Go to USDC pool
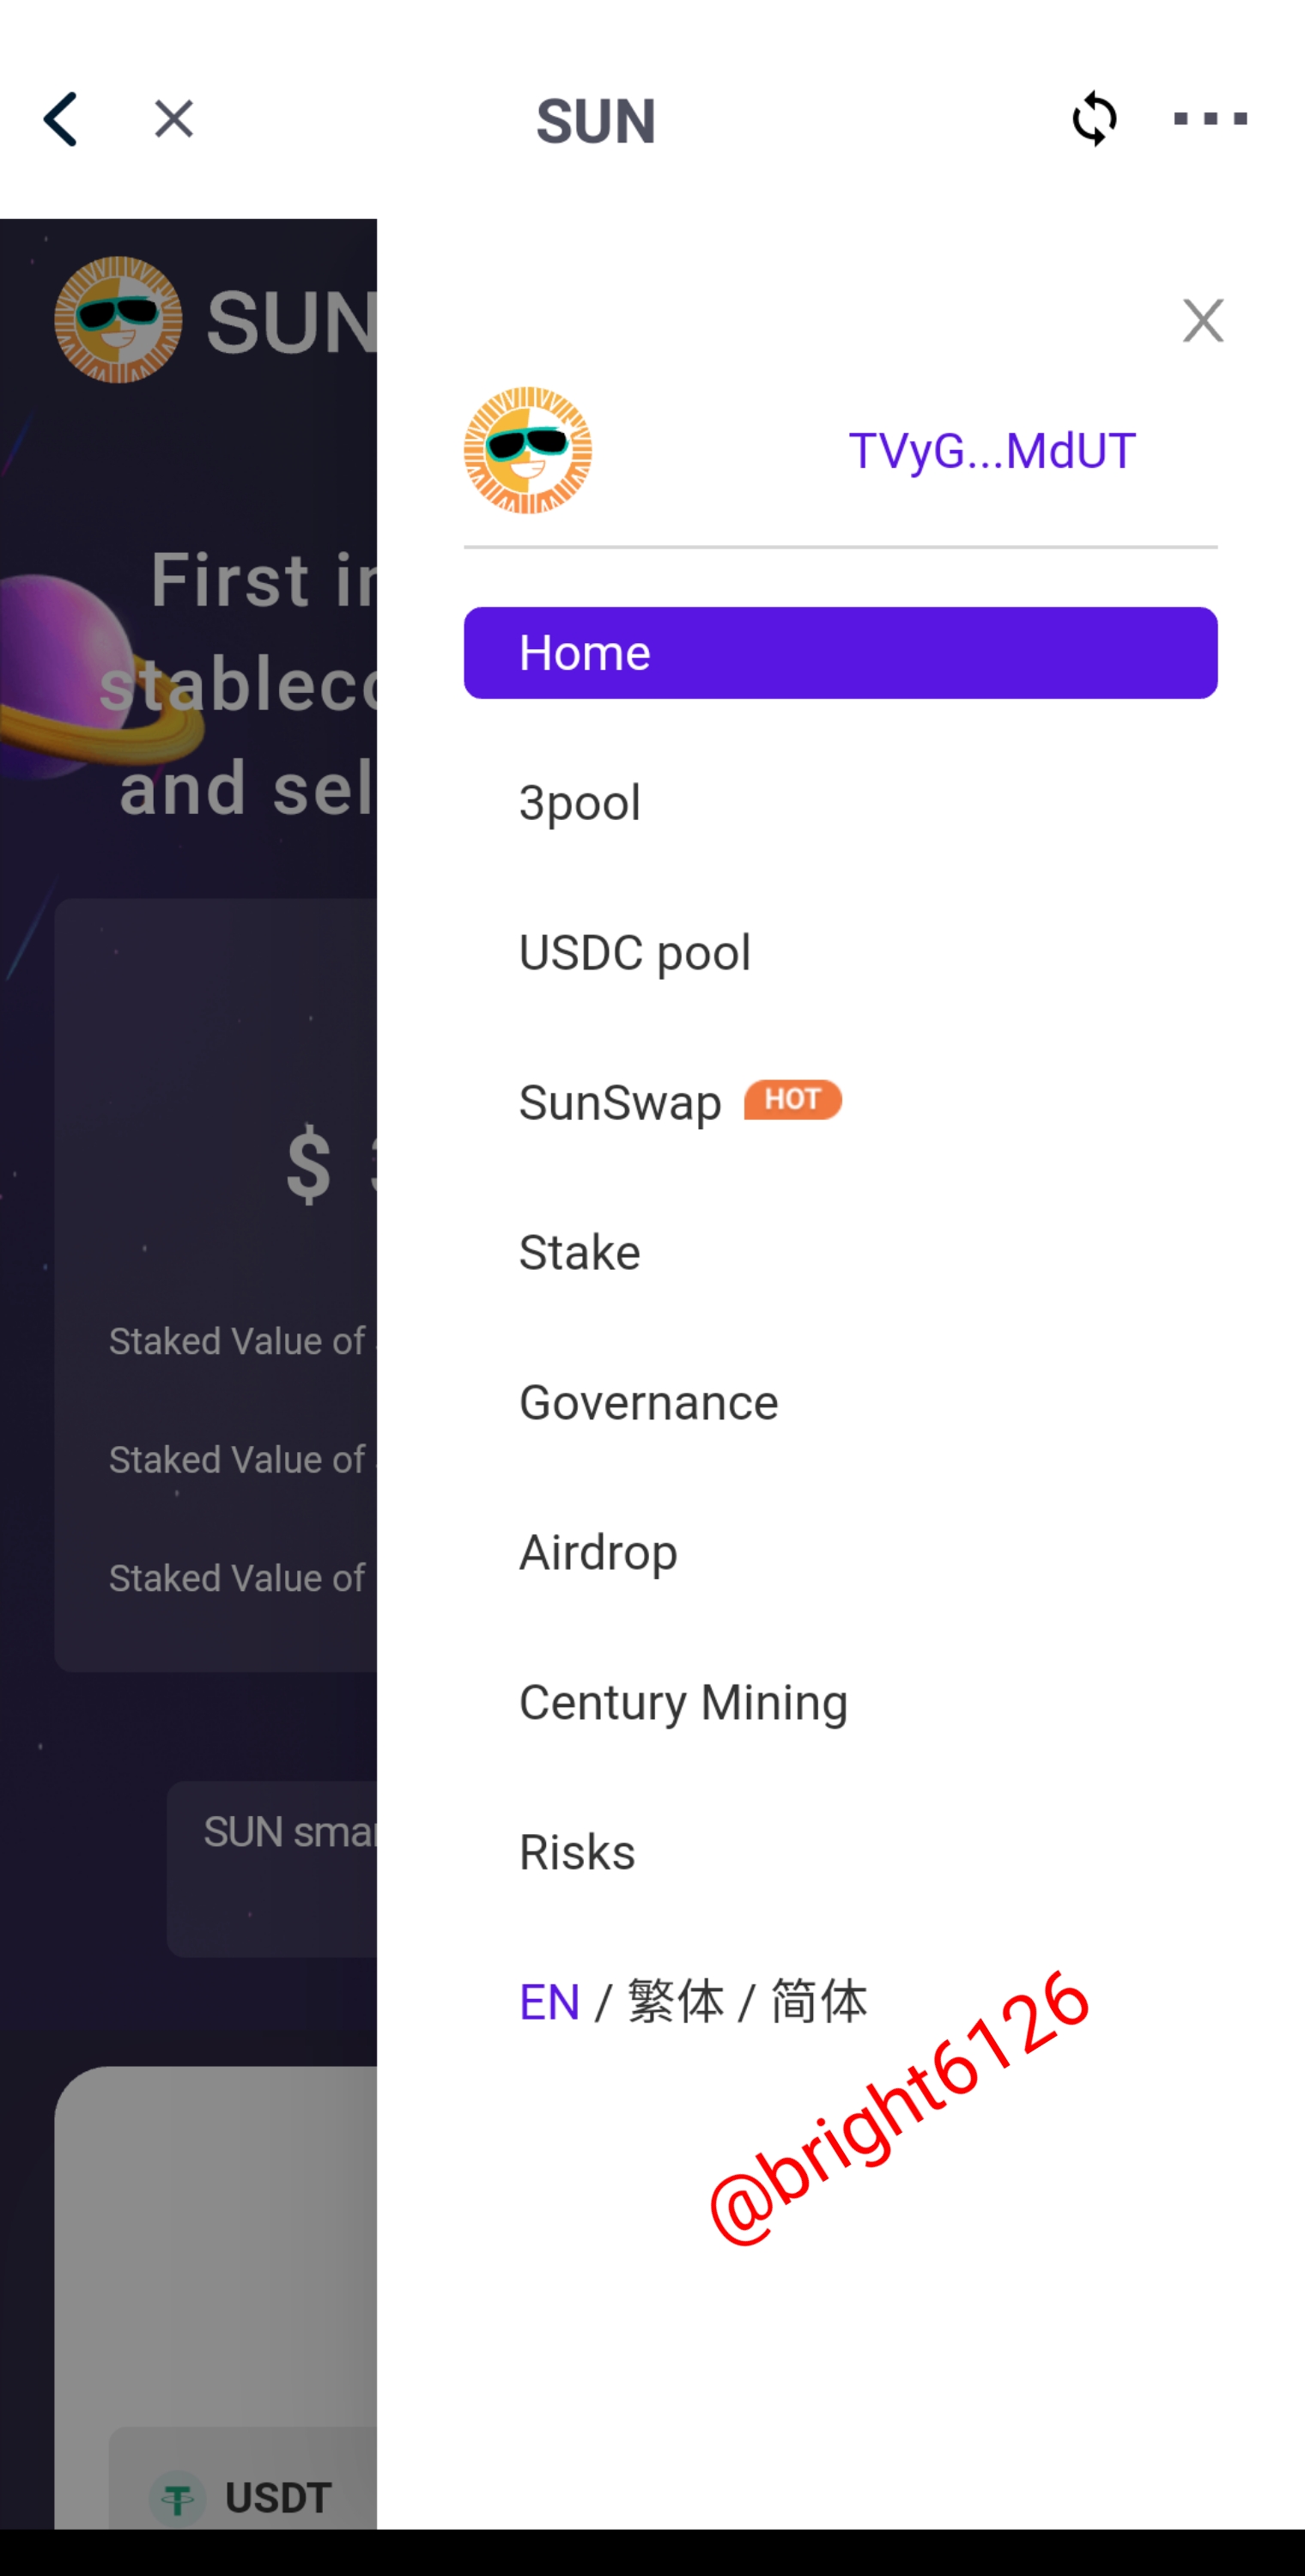Image resolution: width=1305 pixels, height=2576 pixels. click(x=635, y=953)
